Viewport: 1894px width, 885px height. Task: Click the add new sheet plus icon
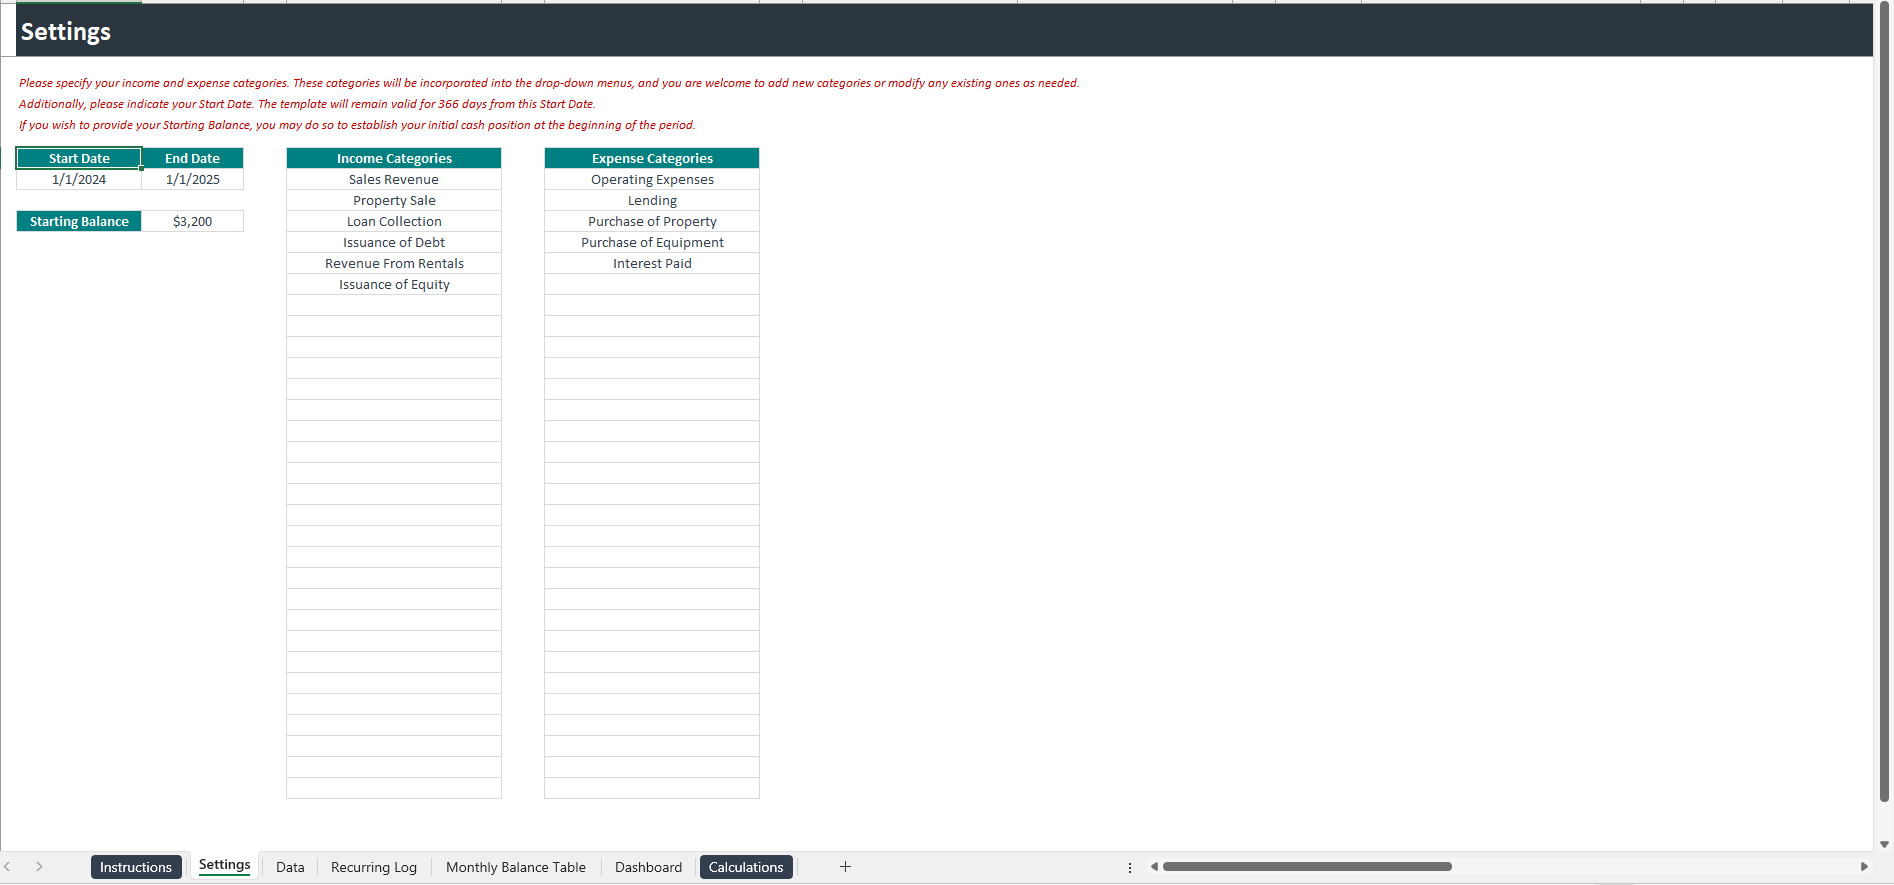tap(845, 867)
